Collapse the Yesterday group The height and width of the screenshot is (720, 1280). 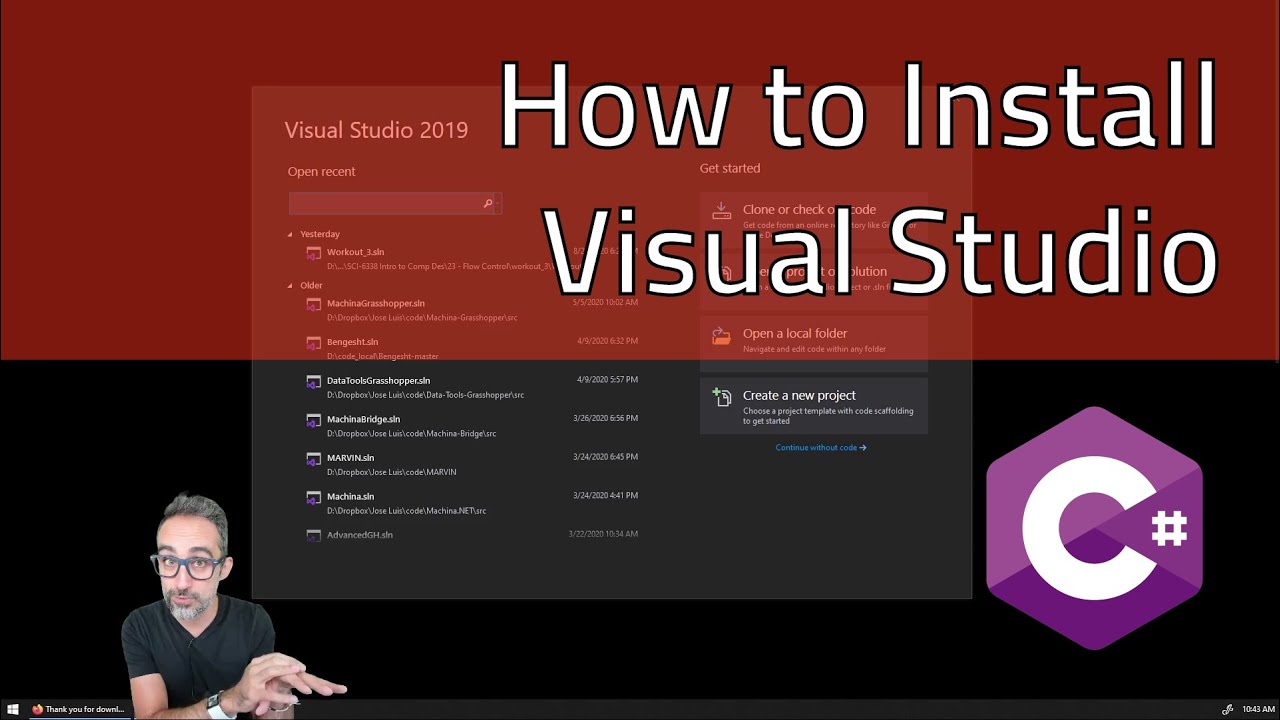pos(290,234)
